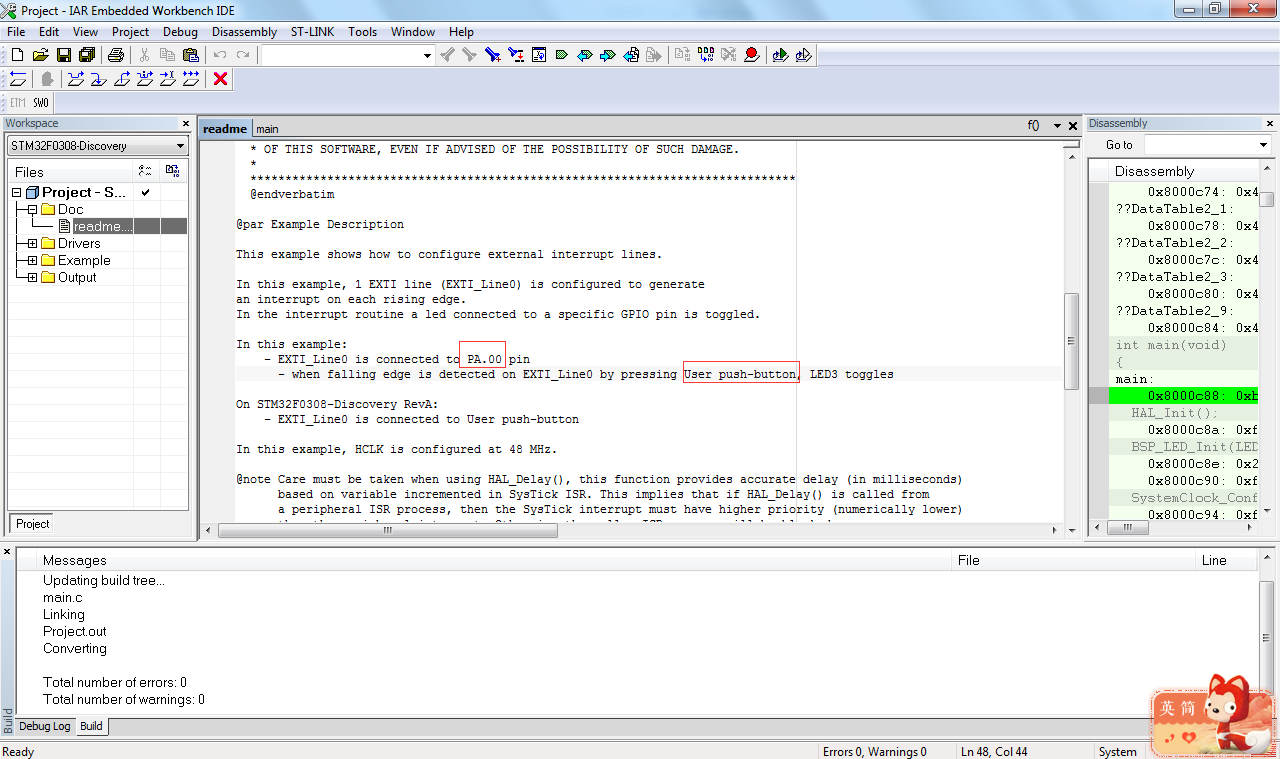1280x759 pixels.
Task: Toggle breakpoint with the red circle icon
Action: [x=751, y=55]
